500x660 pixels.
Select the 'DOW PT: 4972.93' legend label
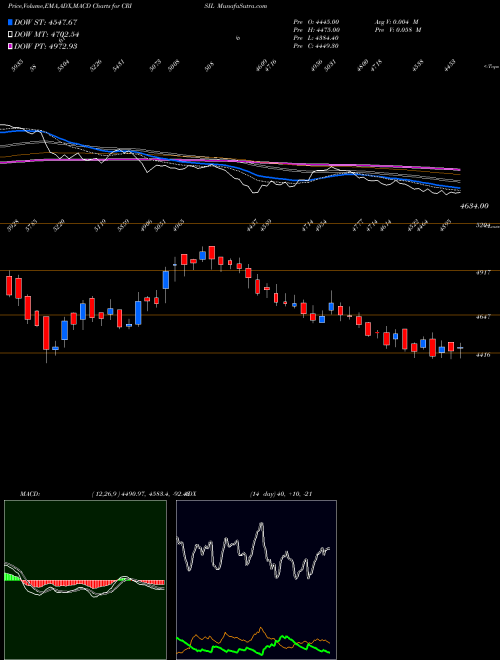pyautogui.click(x=45, y=46)
